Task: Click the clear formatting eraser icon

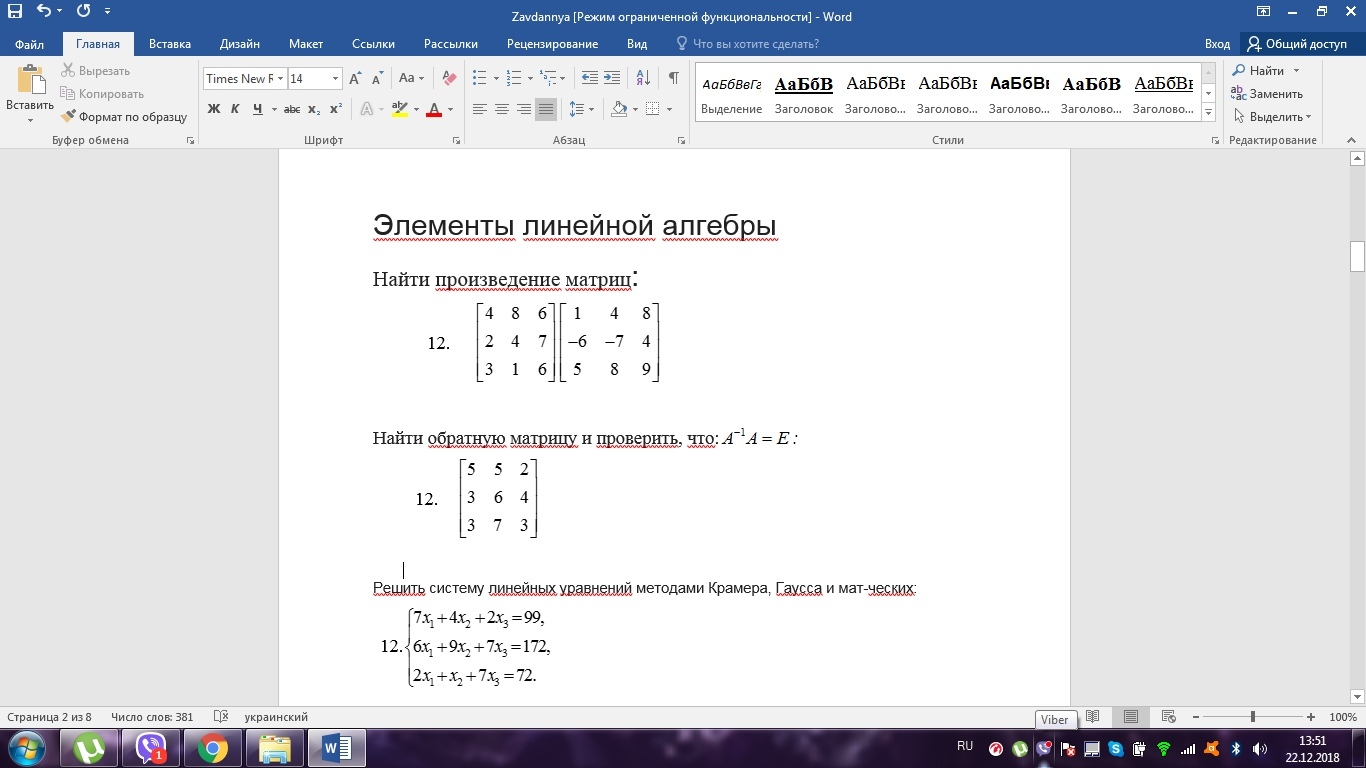Action: [x=449, y=78]
